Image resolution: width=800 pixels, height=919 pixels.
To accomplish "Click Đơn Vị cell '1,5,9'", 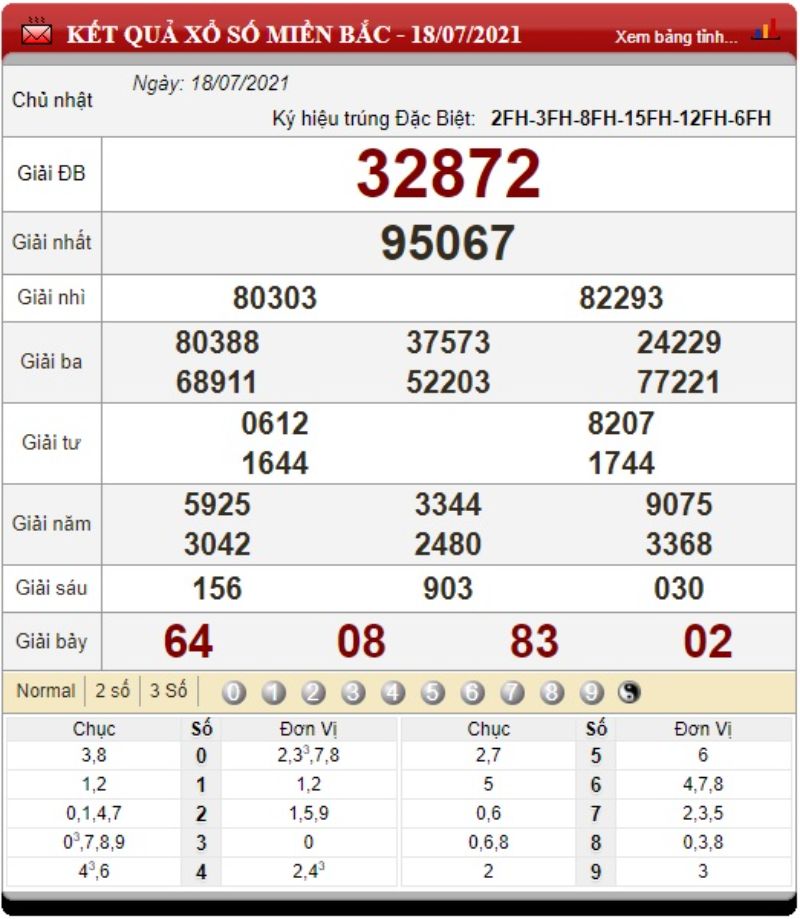I will point(309,814).
